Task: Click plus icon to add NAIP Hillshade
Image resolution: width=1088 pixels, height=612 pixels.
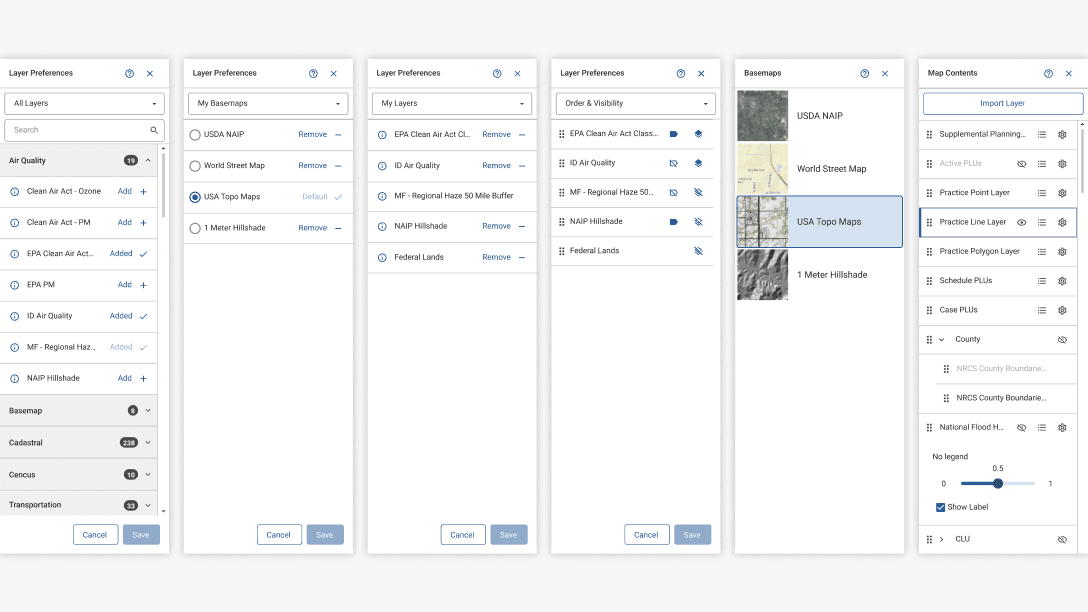Action: tap(143, 378)
